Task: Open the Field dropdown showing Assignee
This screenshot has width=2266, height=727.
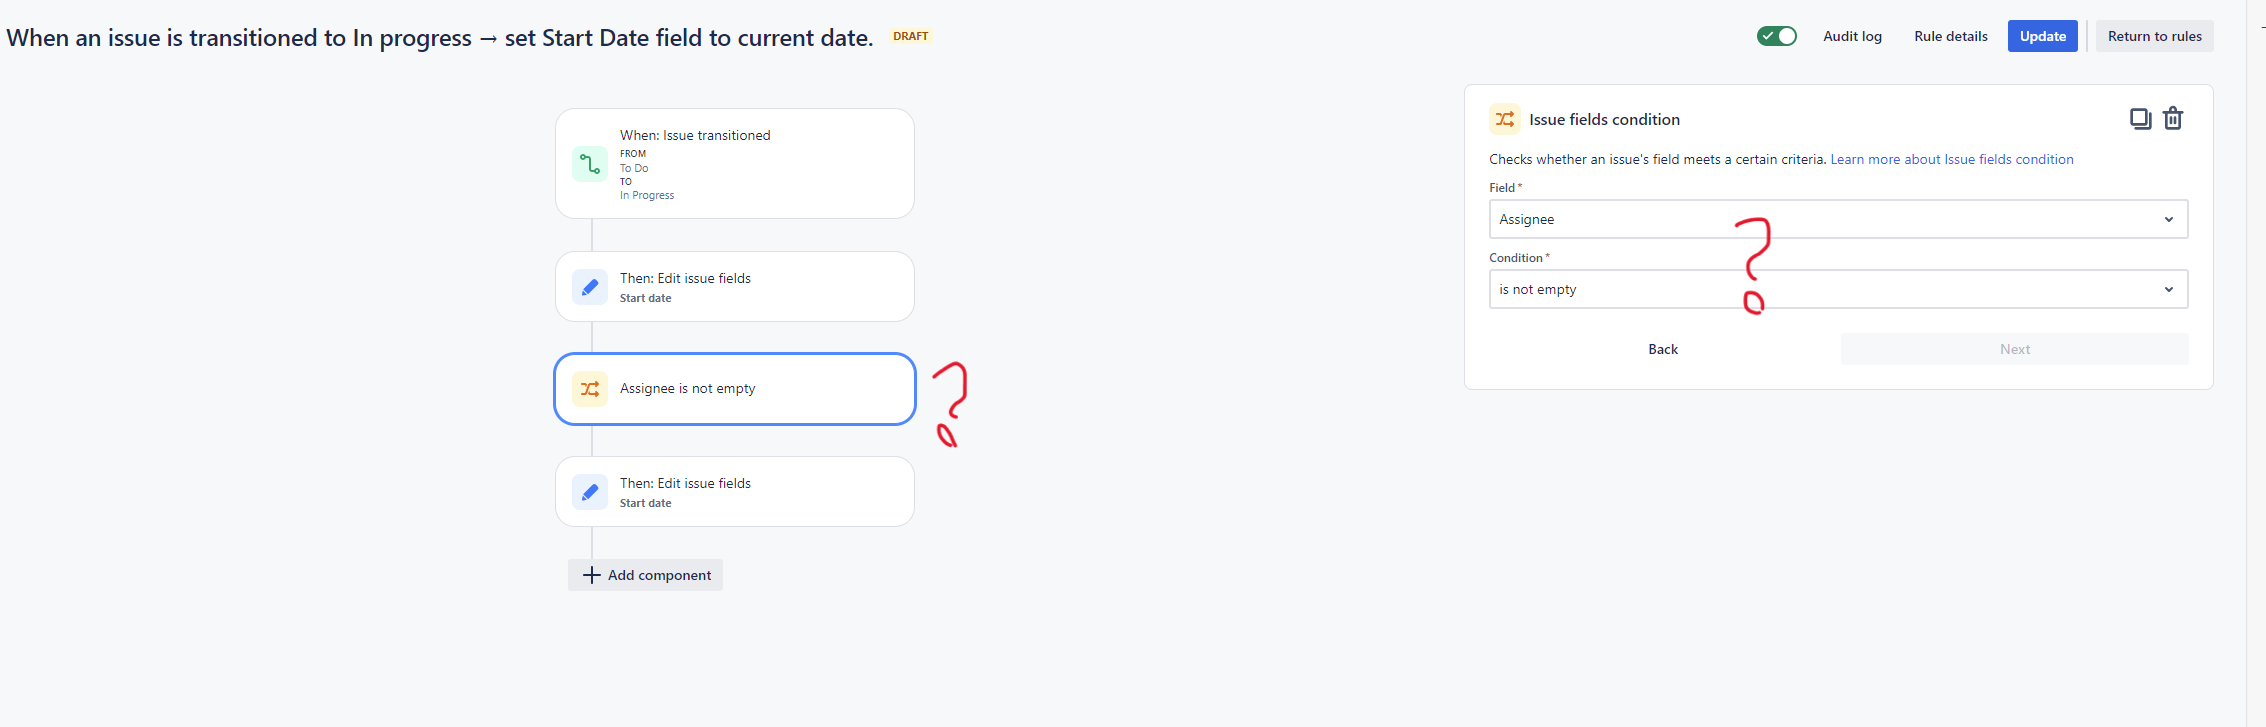Action: pos(1838,219)
